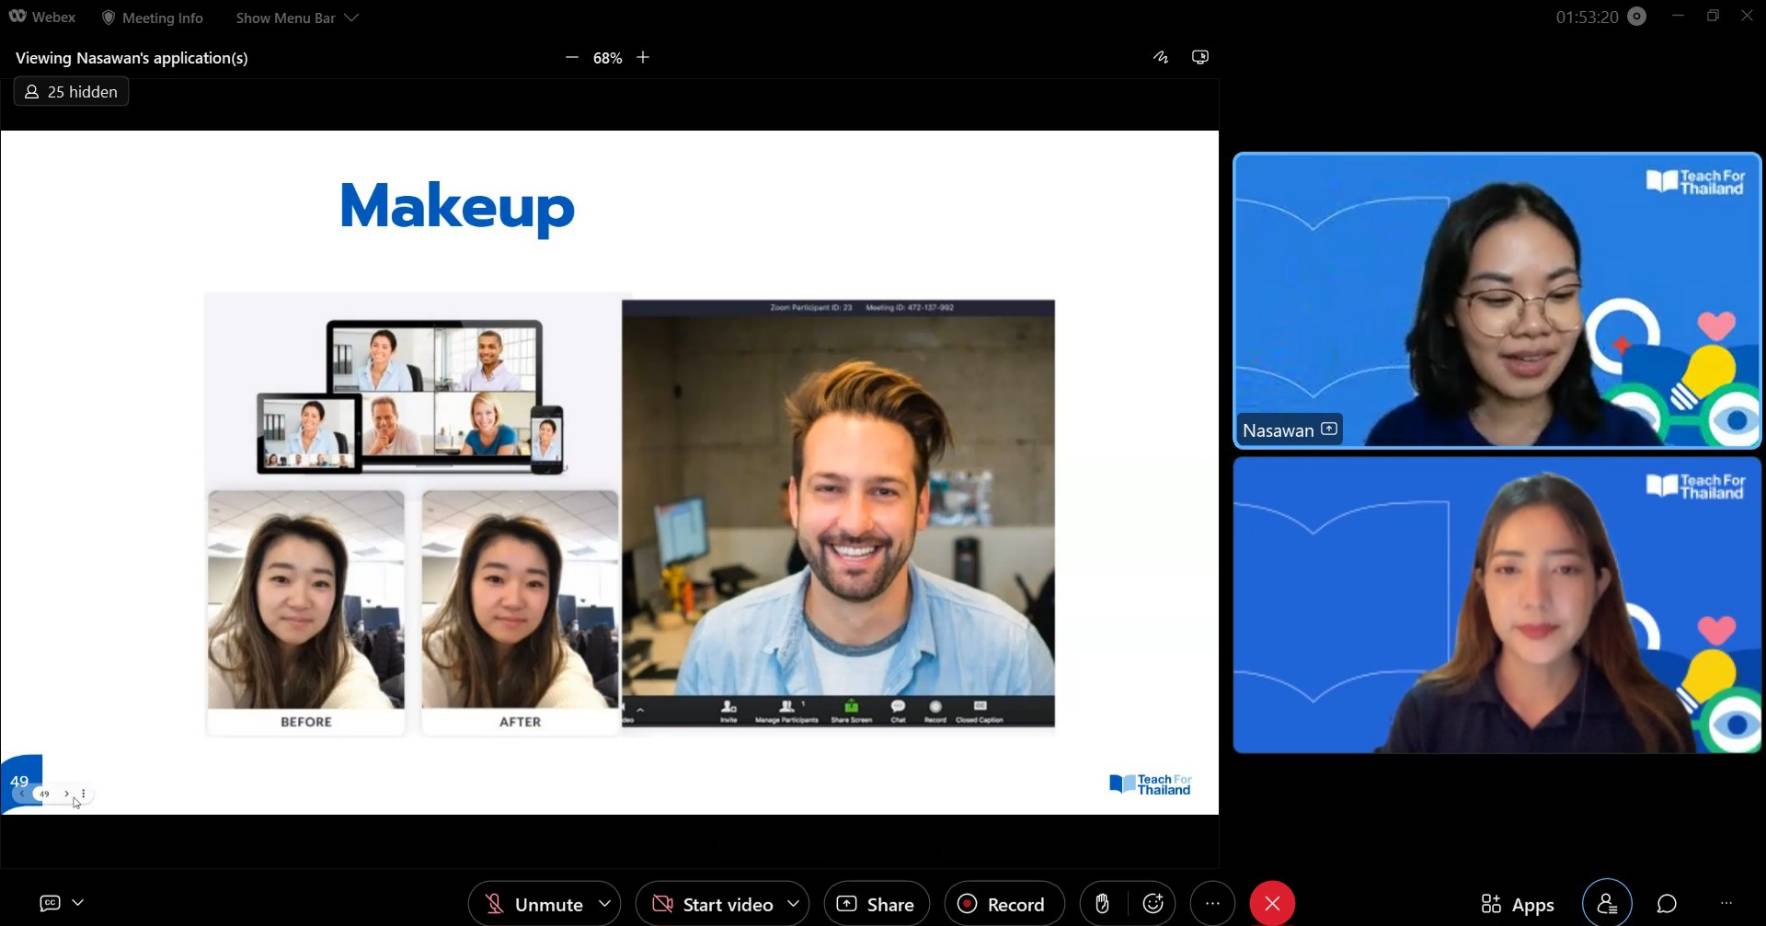1766x926 pixels.
Task: Open Meeting Info
Action: click(x=152, y=18)
